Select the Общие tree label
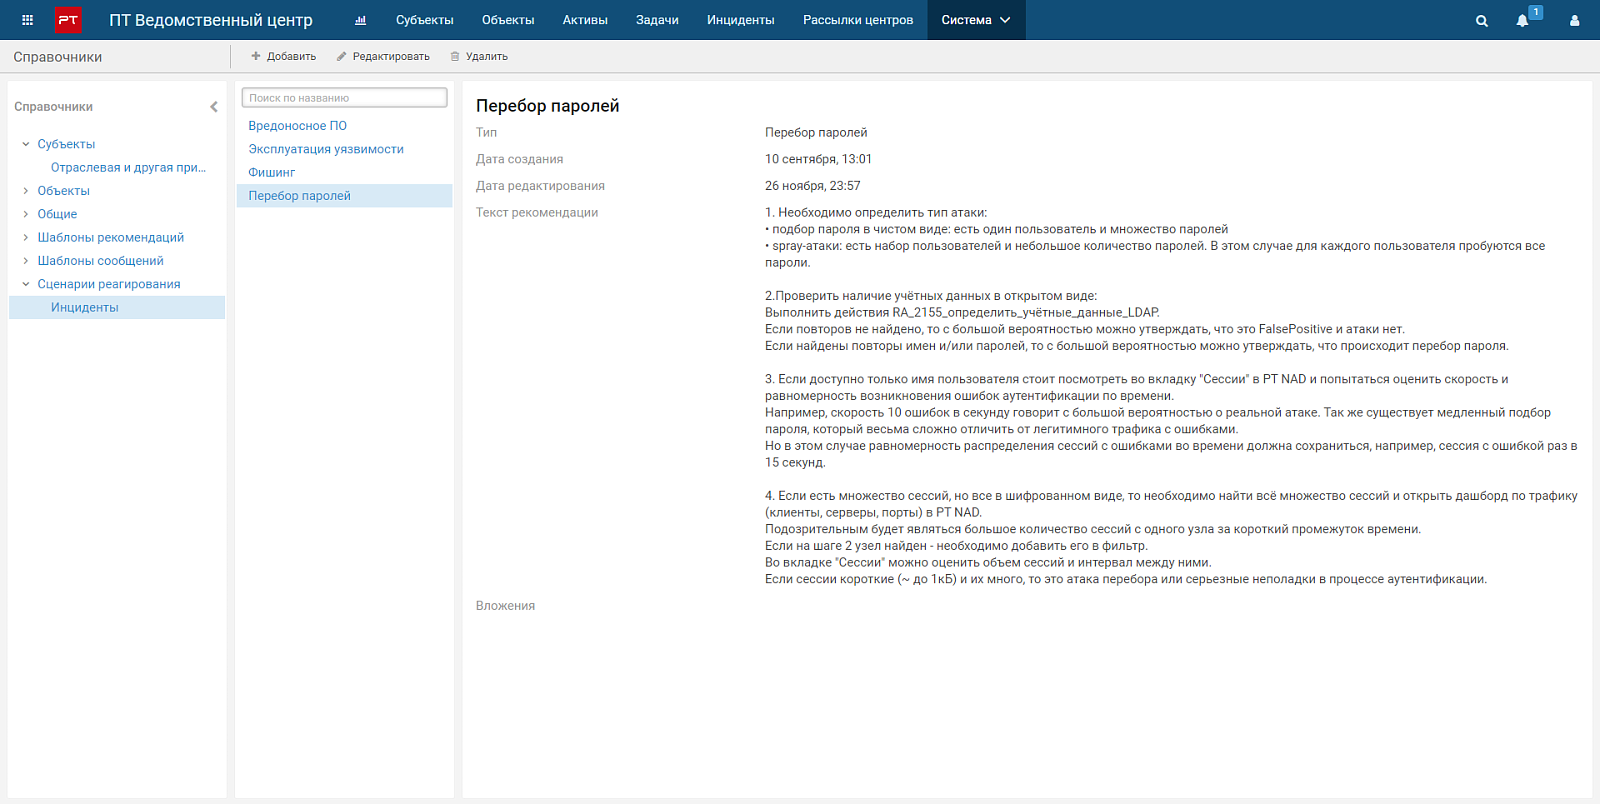 coord(57,214)
